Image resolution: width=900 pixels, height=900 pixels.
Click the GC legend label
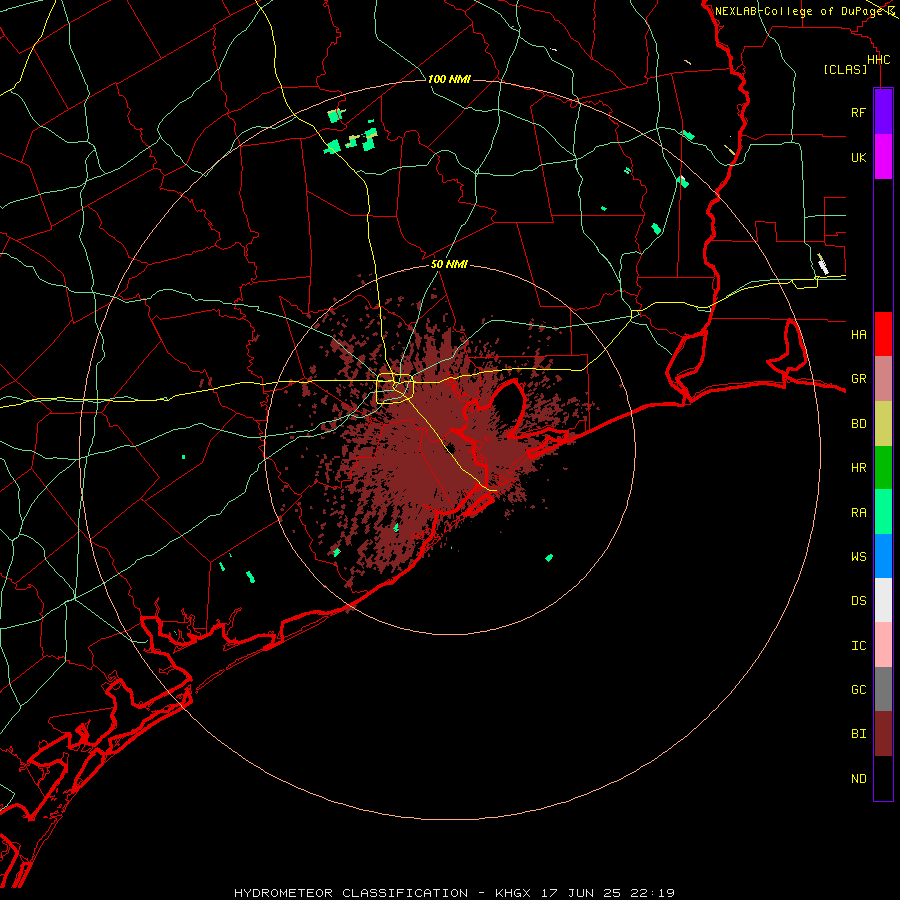click(858, 690)
